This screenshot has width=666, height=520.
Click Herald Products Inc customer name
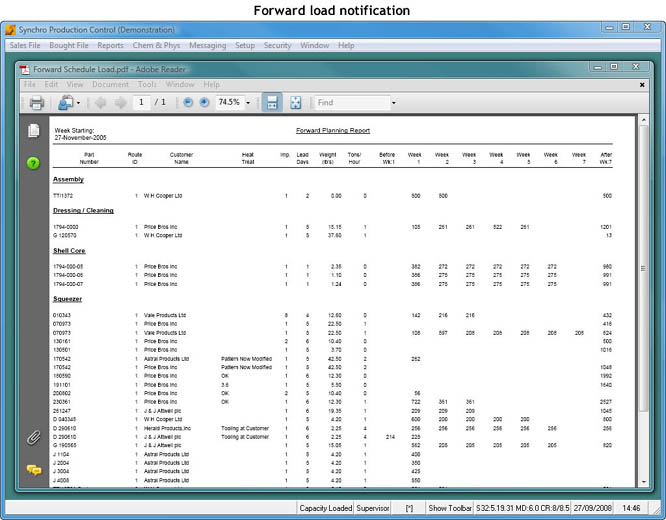pyautogui.click(x=167, y=428)
